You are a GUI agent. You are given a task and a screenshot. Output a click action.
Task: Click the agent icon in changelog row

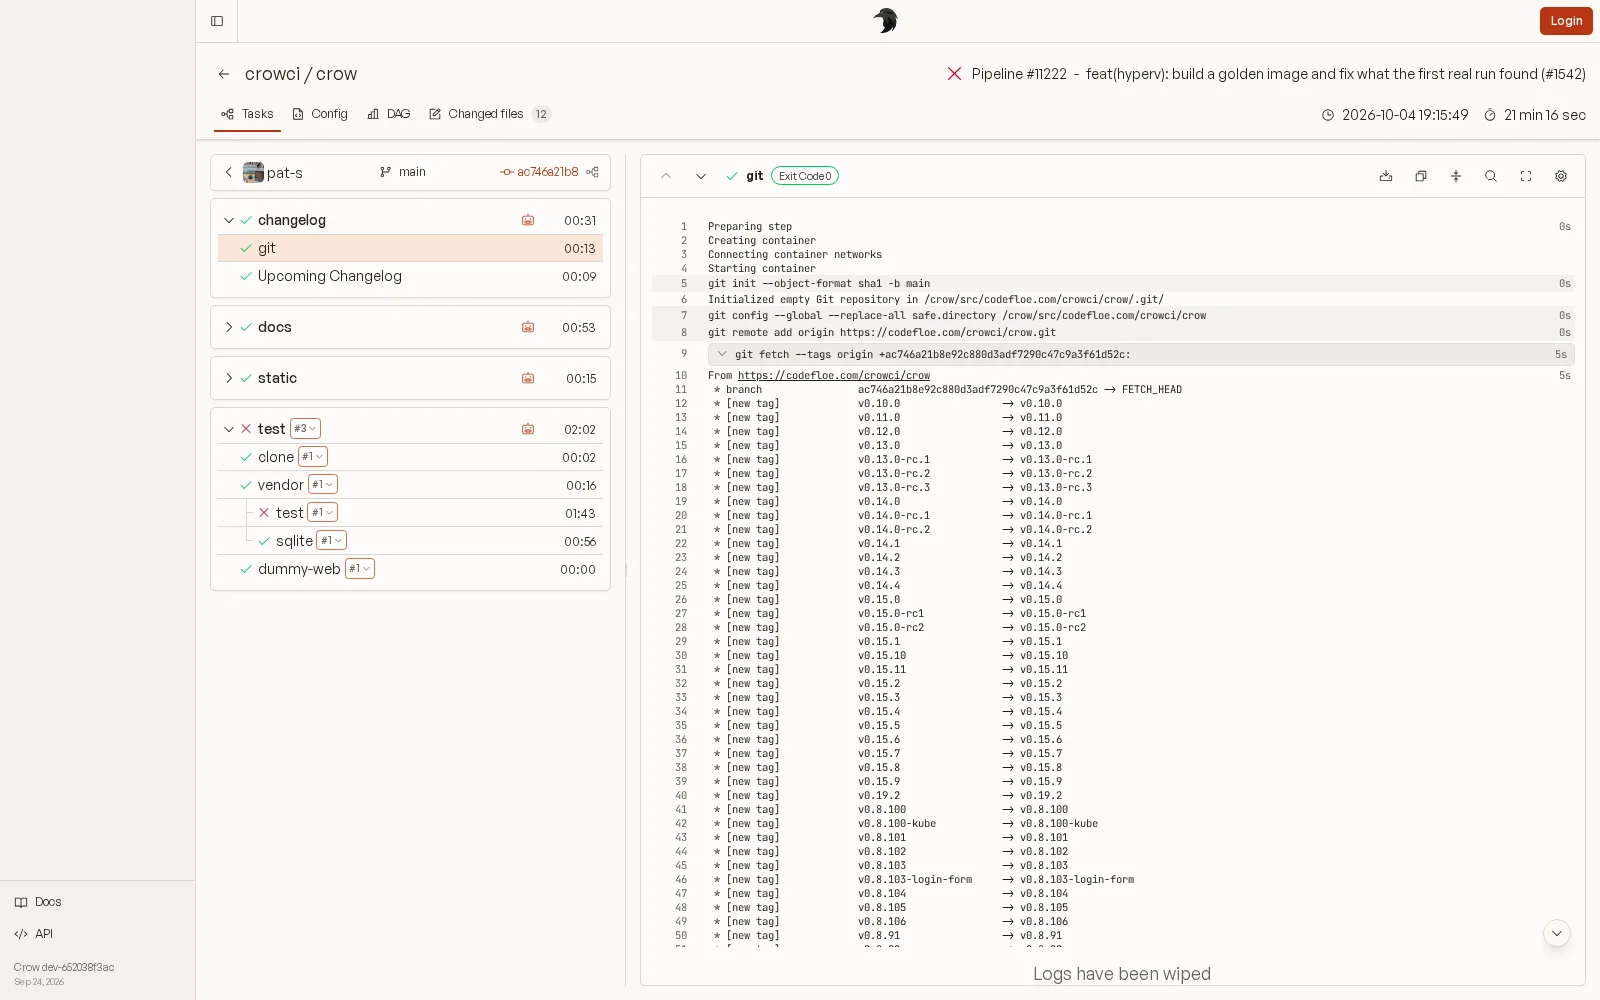528,220
